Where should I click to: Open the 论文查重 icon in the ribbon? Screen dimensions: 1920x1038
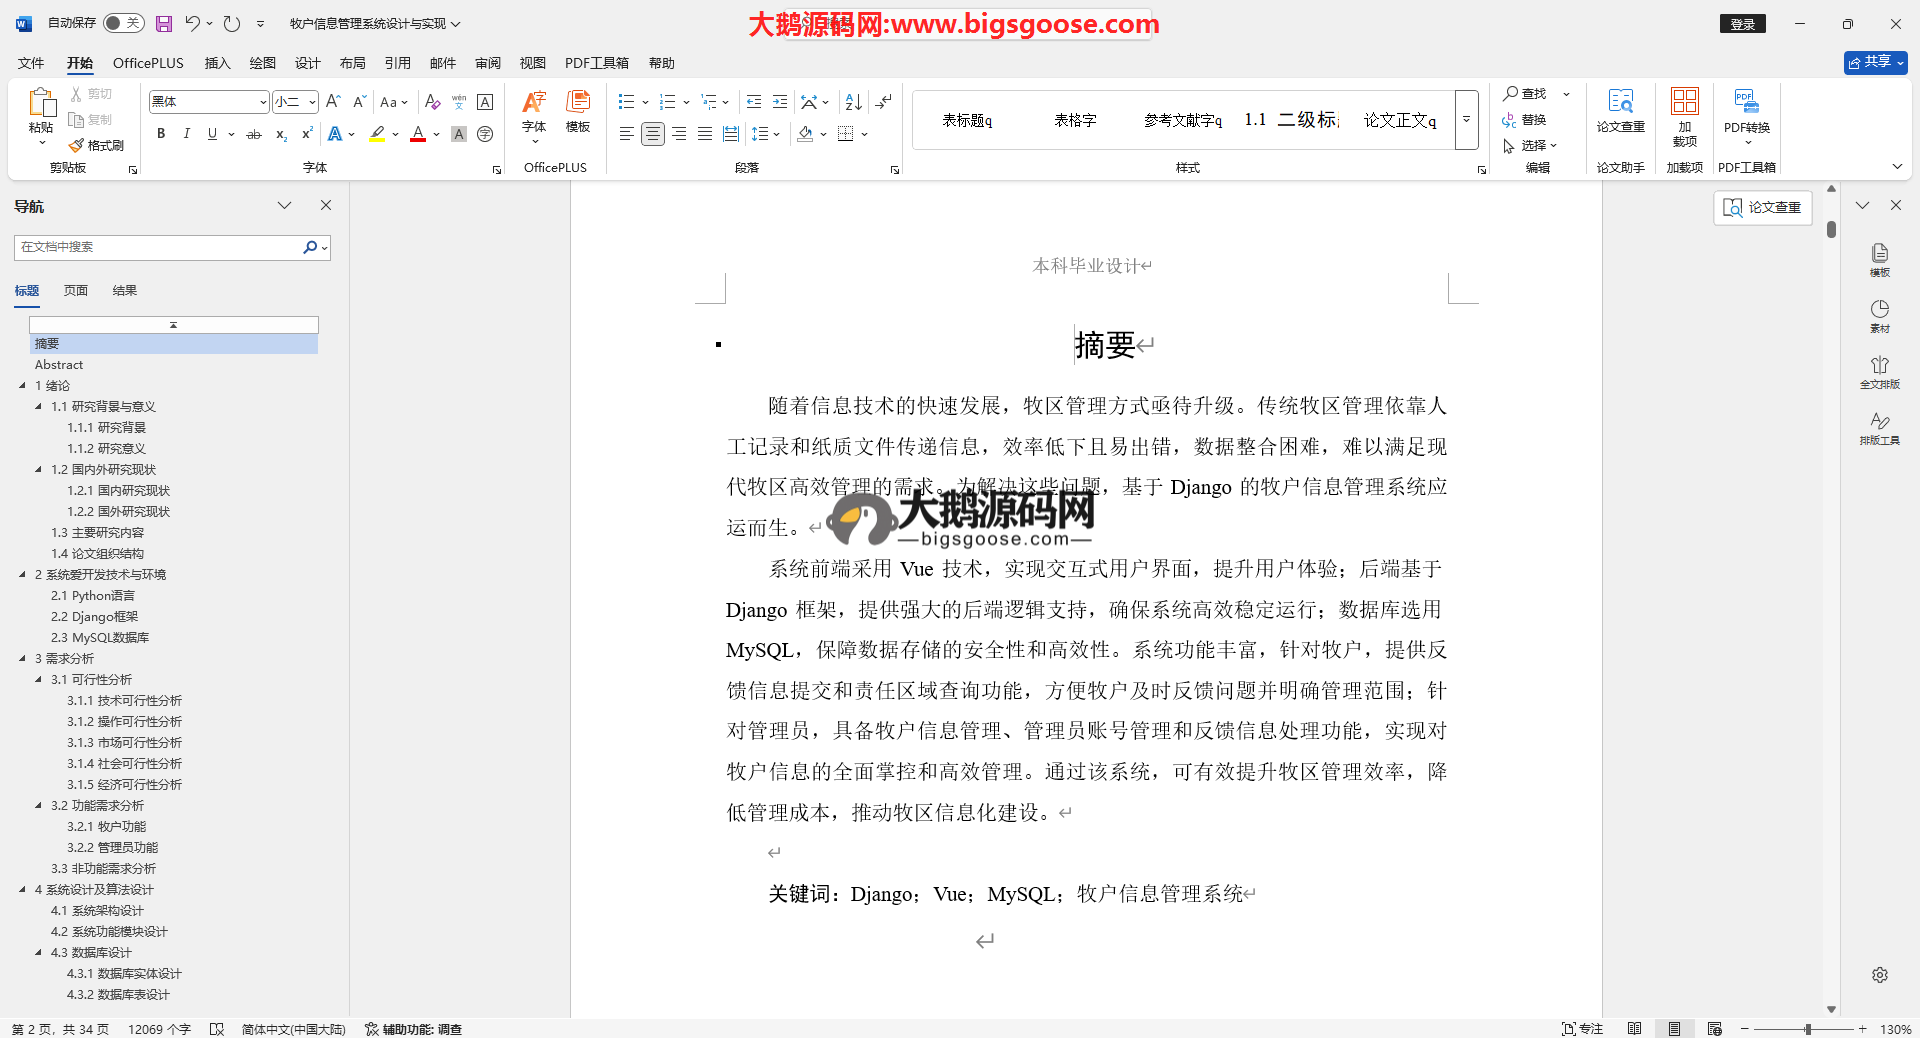(1620, 110)
